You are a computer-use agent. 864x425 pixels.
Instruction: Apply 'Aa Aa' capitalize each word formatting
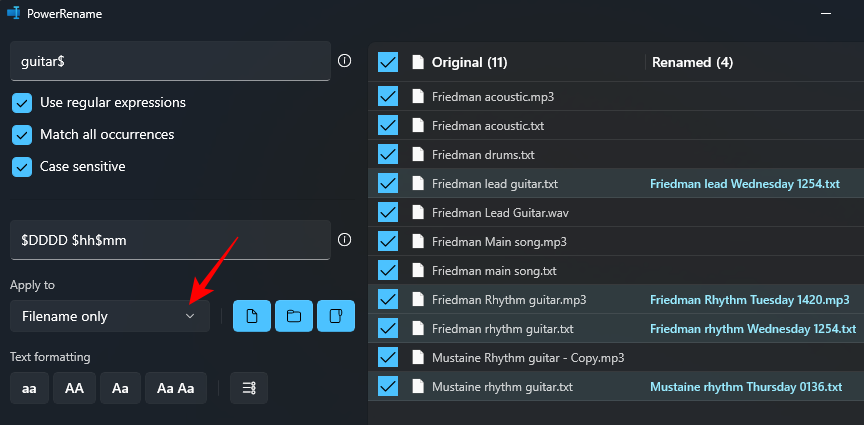[x=176, y=388]
